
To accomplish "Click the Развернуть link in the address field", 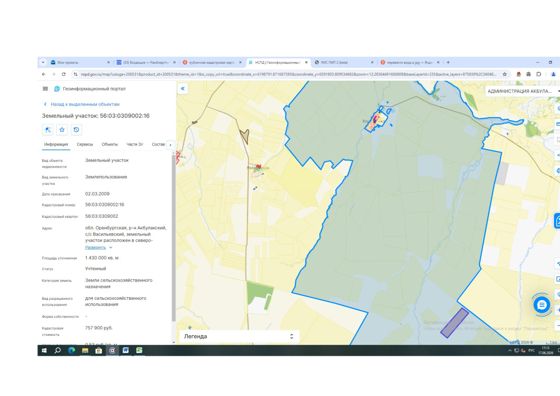I will coord(95,247).
